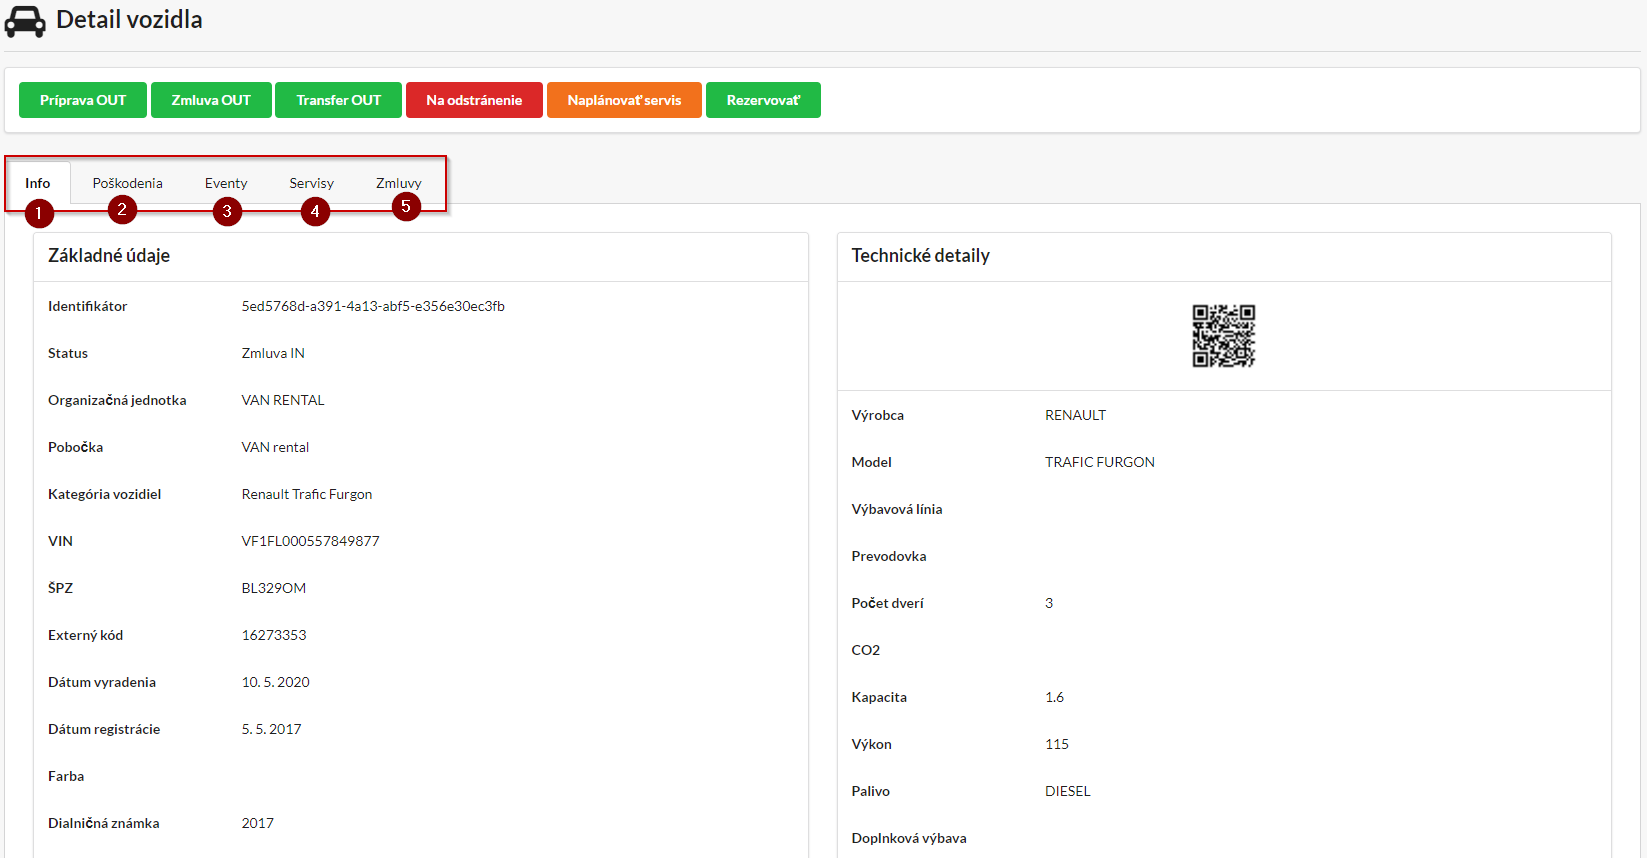Open the Zmluvy tab
1647x858 pixels.
click(x=398, y=183)
